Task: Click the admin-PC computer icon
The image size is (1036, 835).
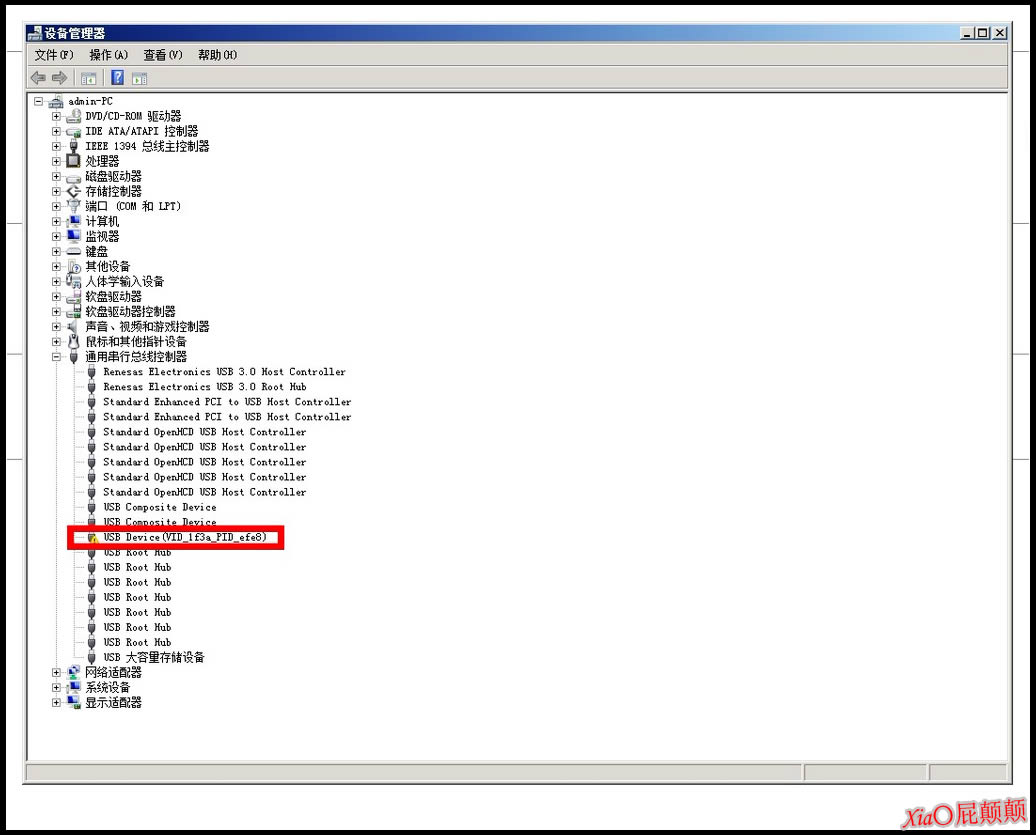Action: click(56, 101)
